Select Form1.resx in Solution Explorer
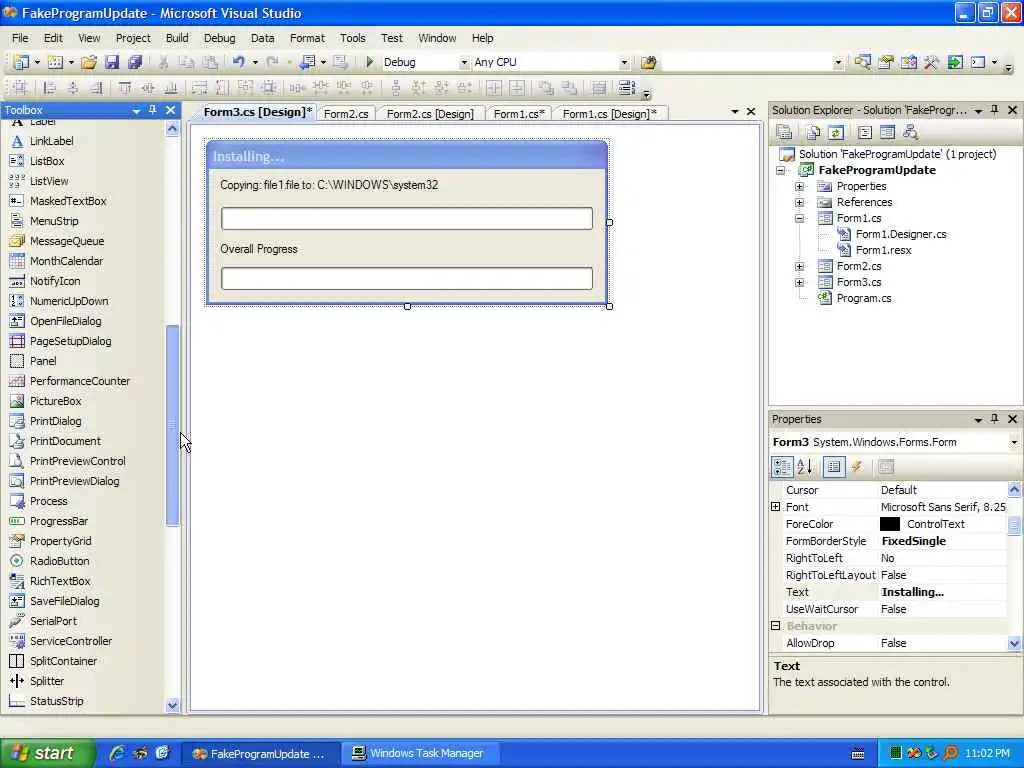Screen dimensions: 1024x768 tap(883, 250)
